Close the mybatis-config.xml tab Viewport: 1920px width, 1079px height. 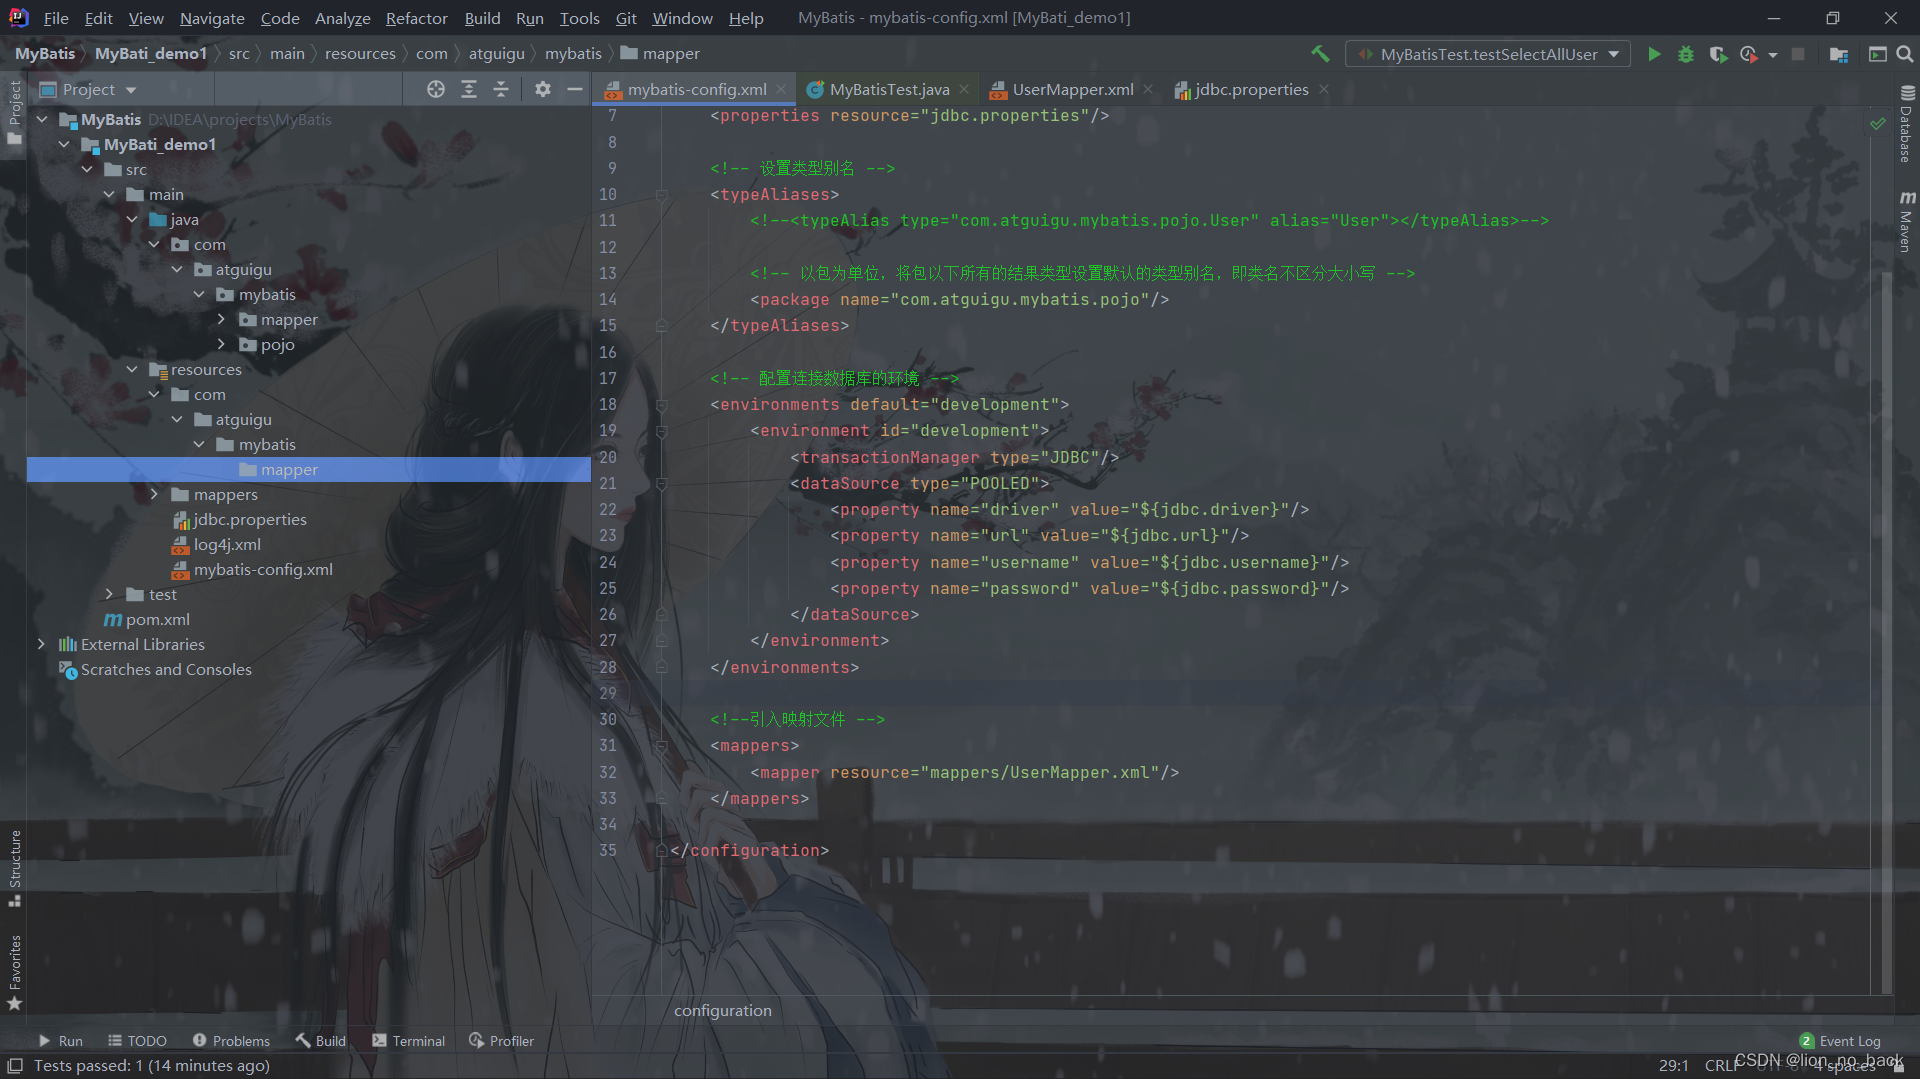coord(781,89)
